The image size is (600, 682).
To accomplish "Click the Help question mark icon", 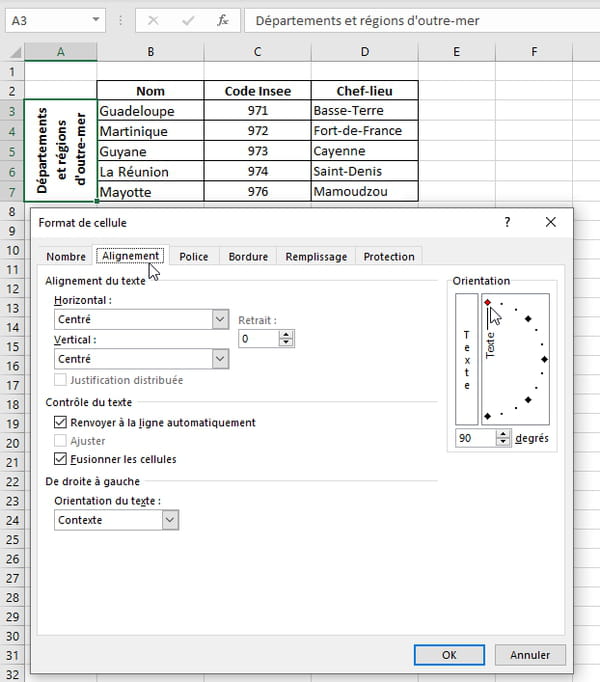I will pyautogui.click(x=507, y=222).
